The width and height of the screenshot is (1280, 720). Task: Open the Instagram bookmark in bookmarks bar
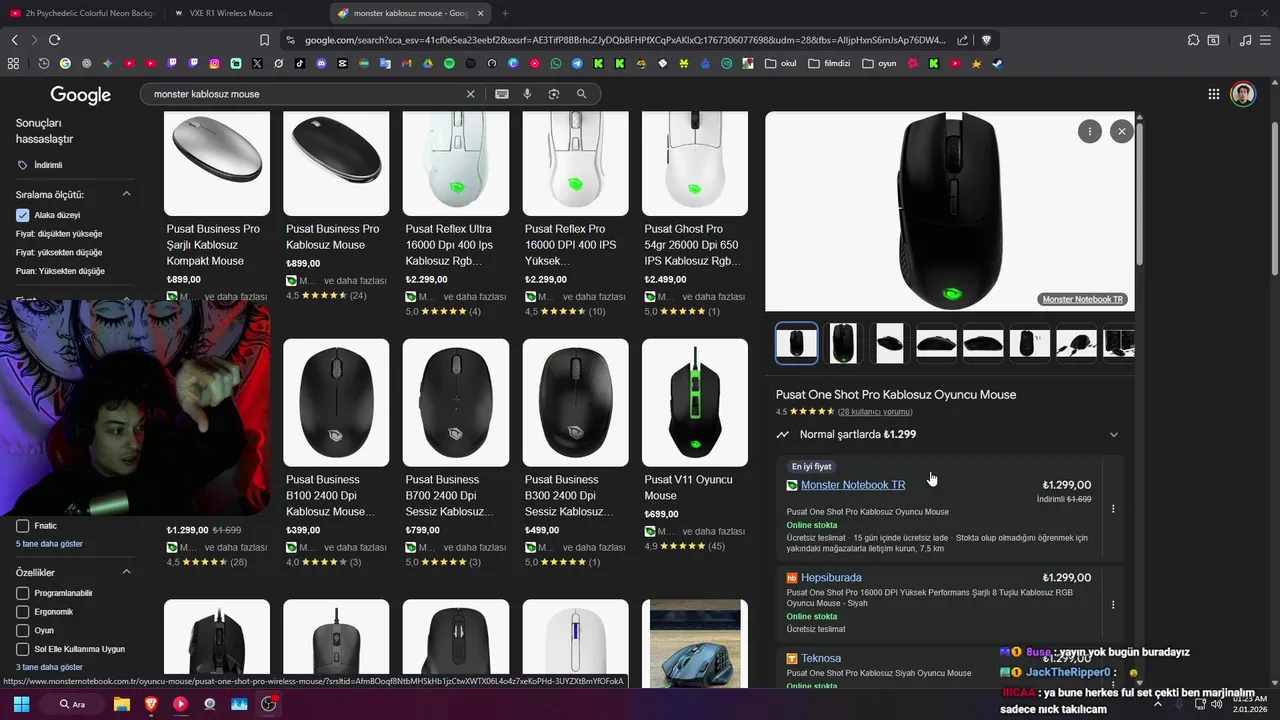[x=214, y=63]
